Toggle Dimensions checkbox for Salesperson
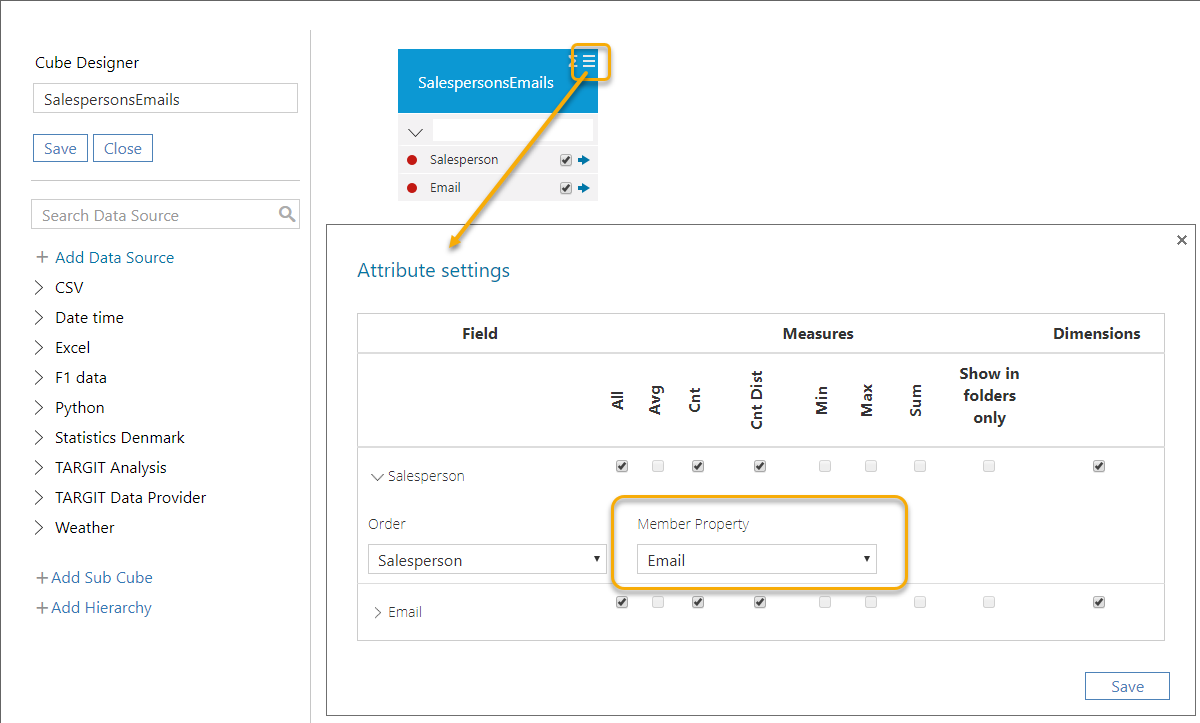This screenshot has width=1200, height=723. [x=1099, y=466]
